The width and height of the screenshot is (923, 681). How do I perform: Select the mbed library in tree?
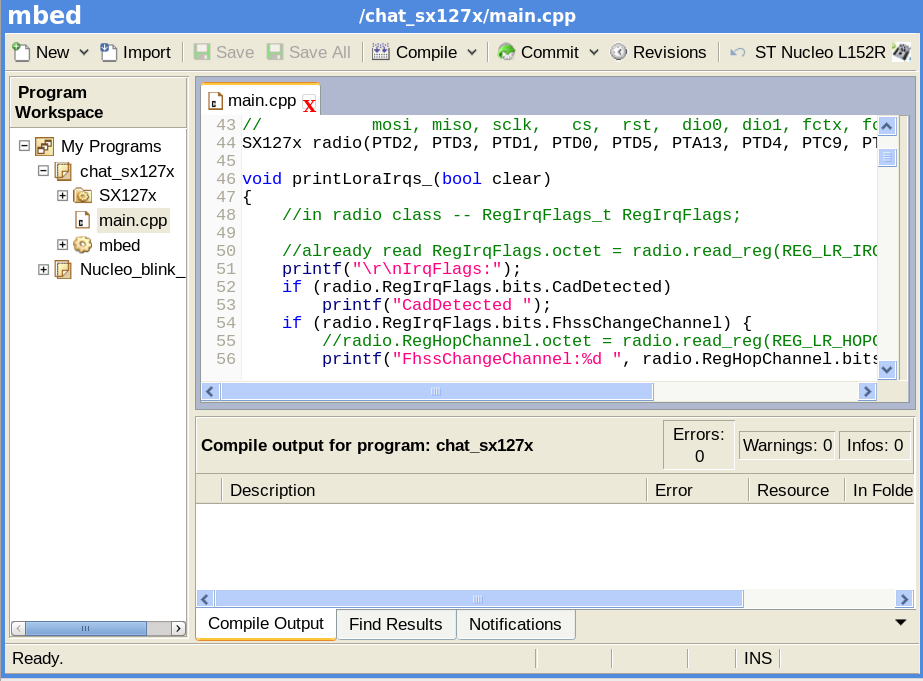tap(119, 245)
